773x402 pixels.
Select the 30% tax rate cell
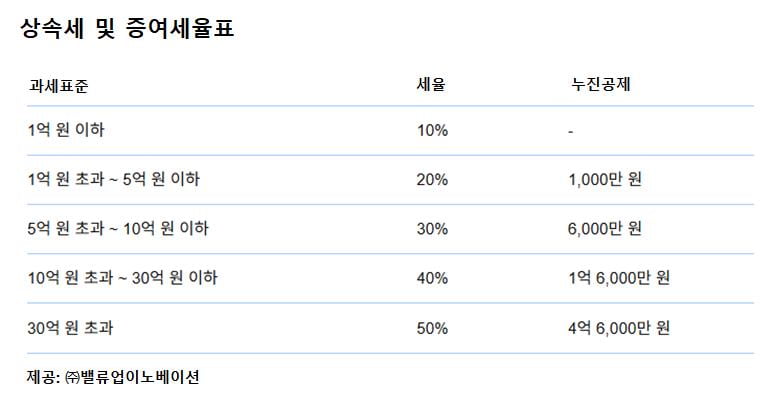click(x=432, y=228)
